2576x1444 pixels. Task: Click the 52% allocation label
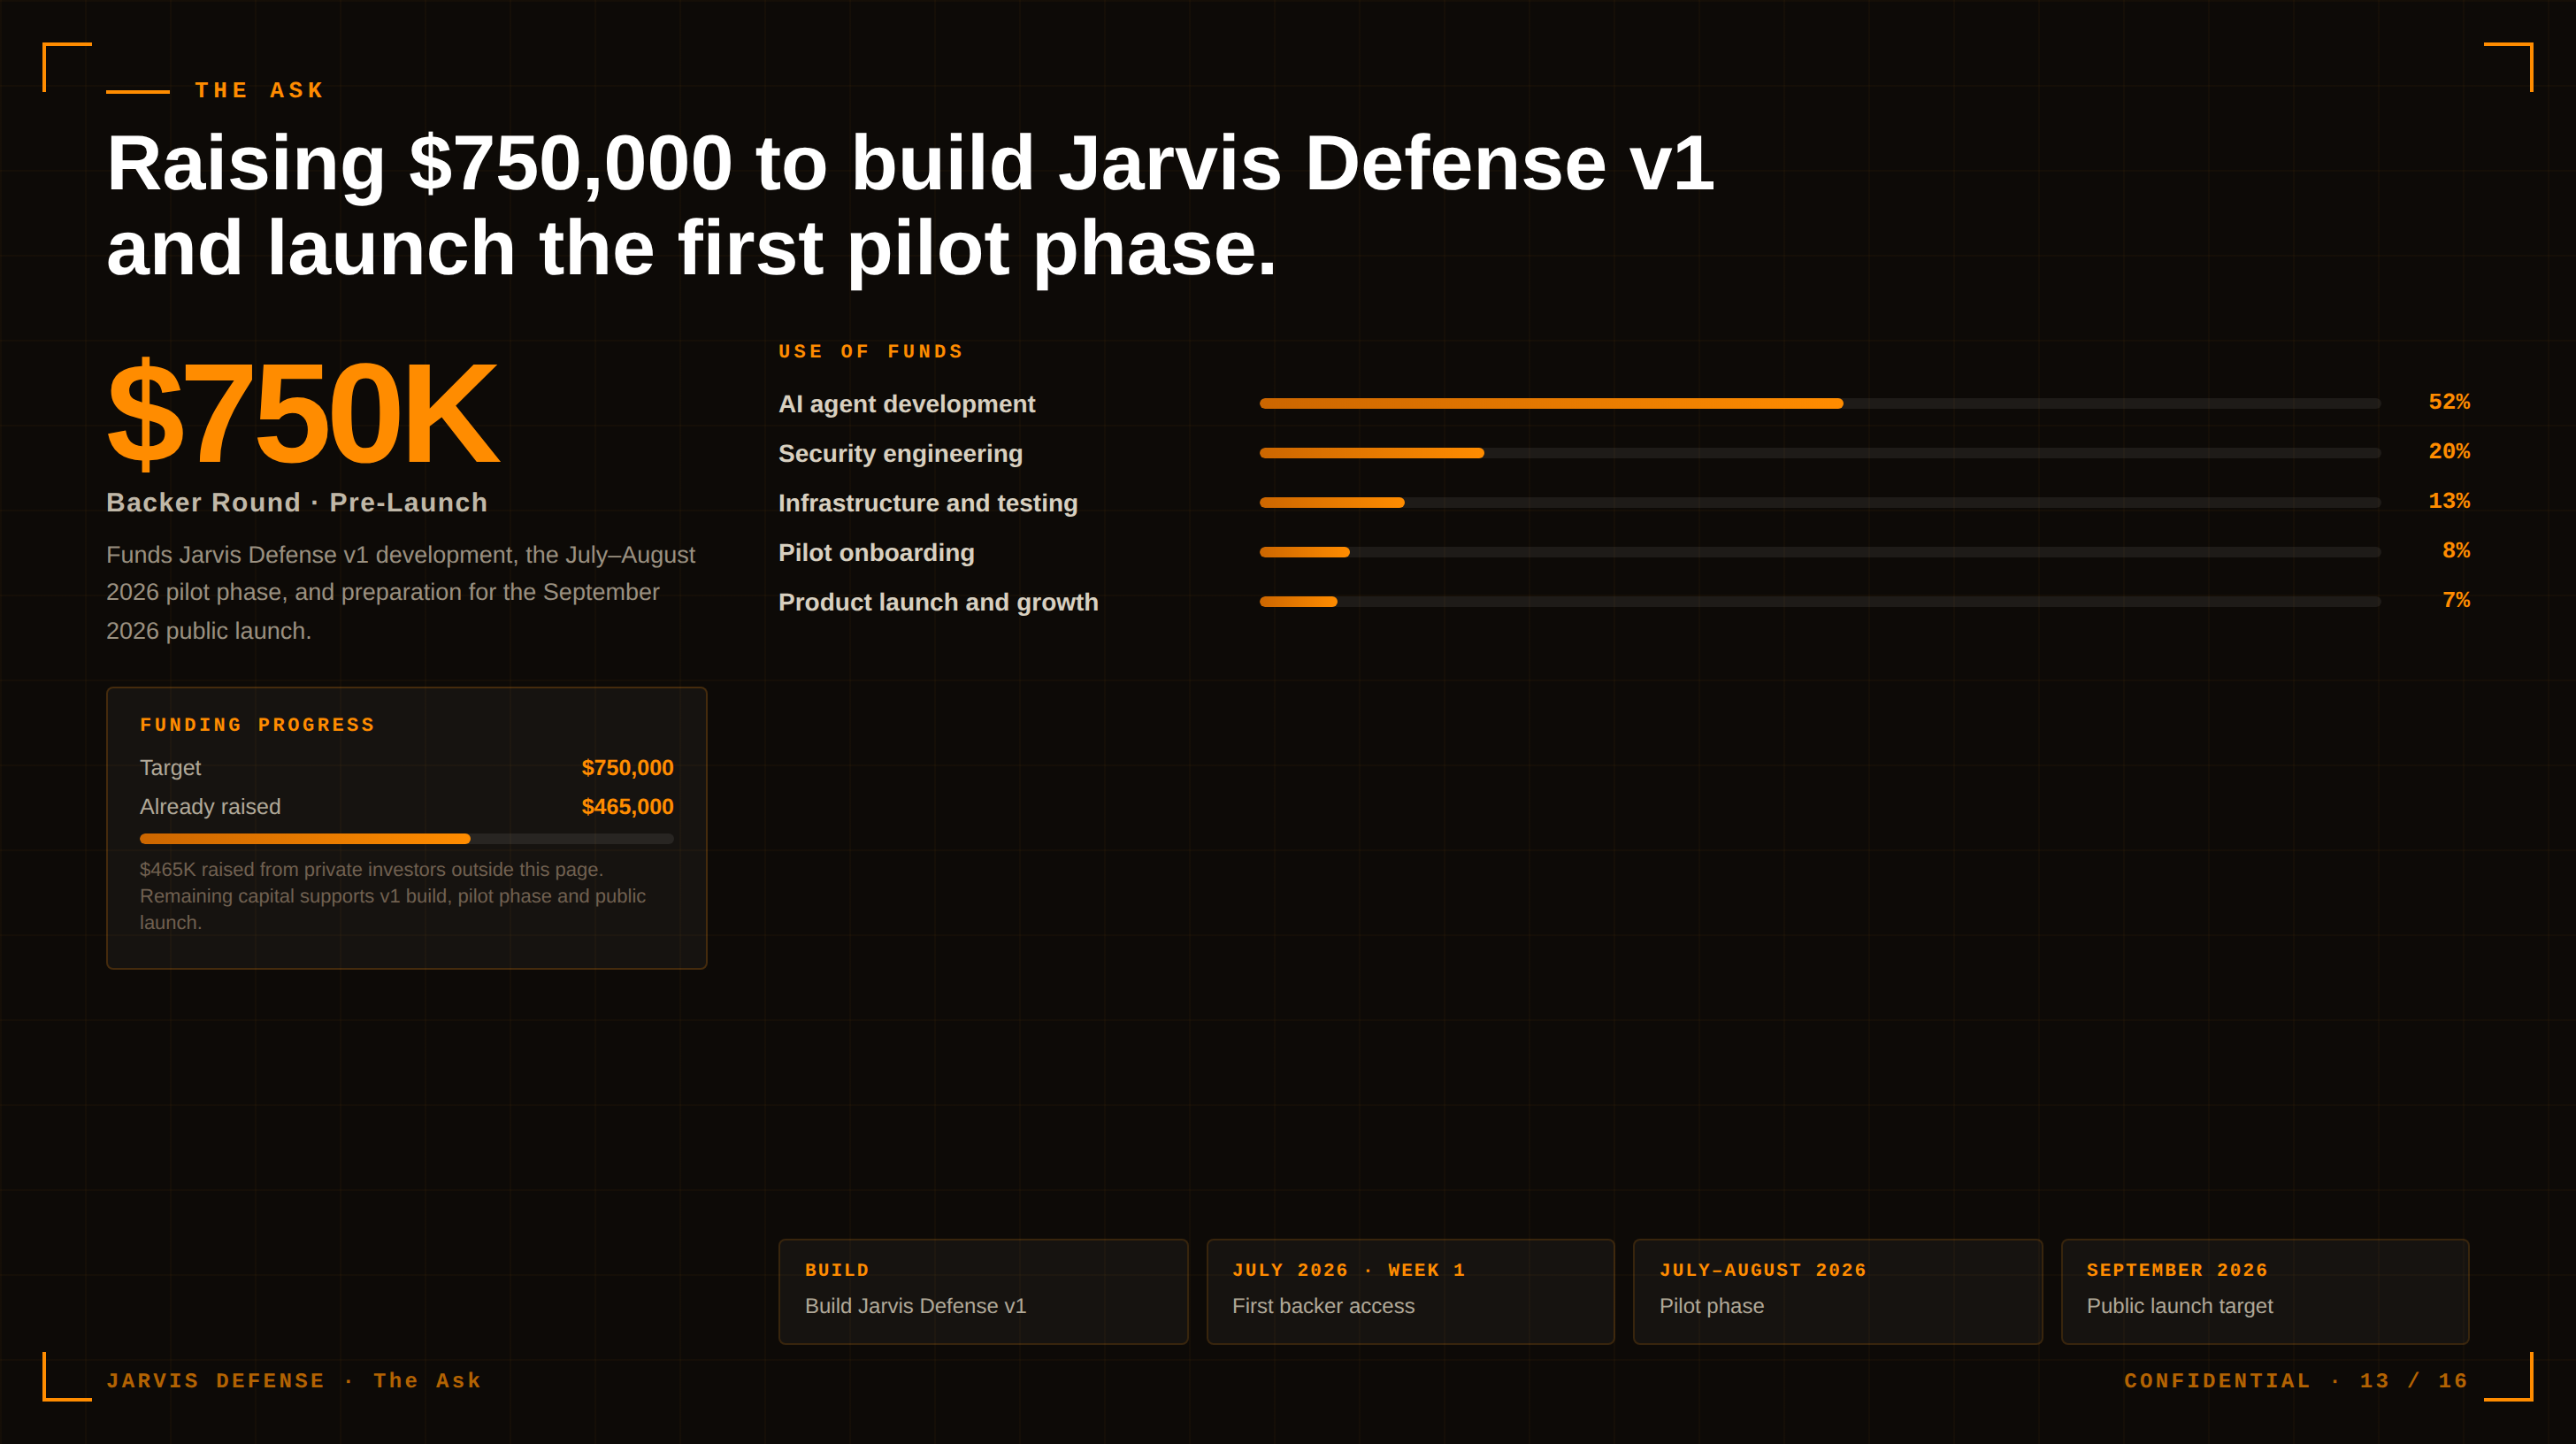point(2449,402)
